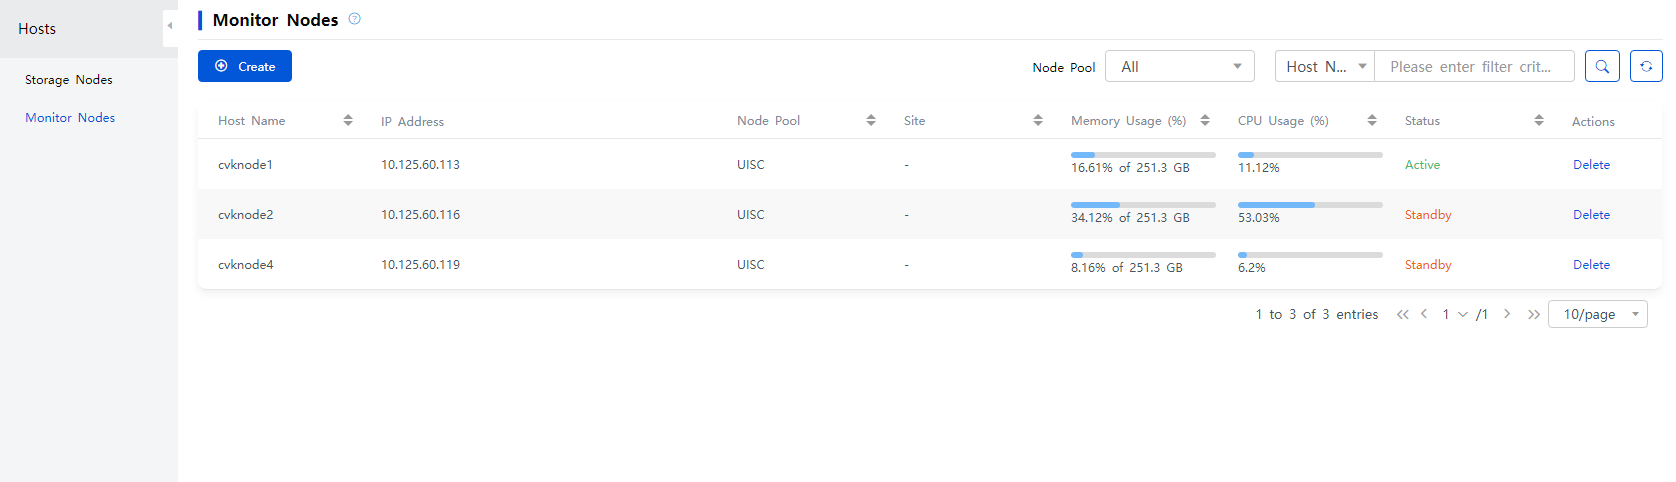This screenshot has width=1676, height=482.
Task: Click cvknode2 CPU usage progress bar
Action: coord(1310,204)
